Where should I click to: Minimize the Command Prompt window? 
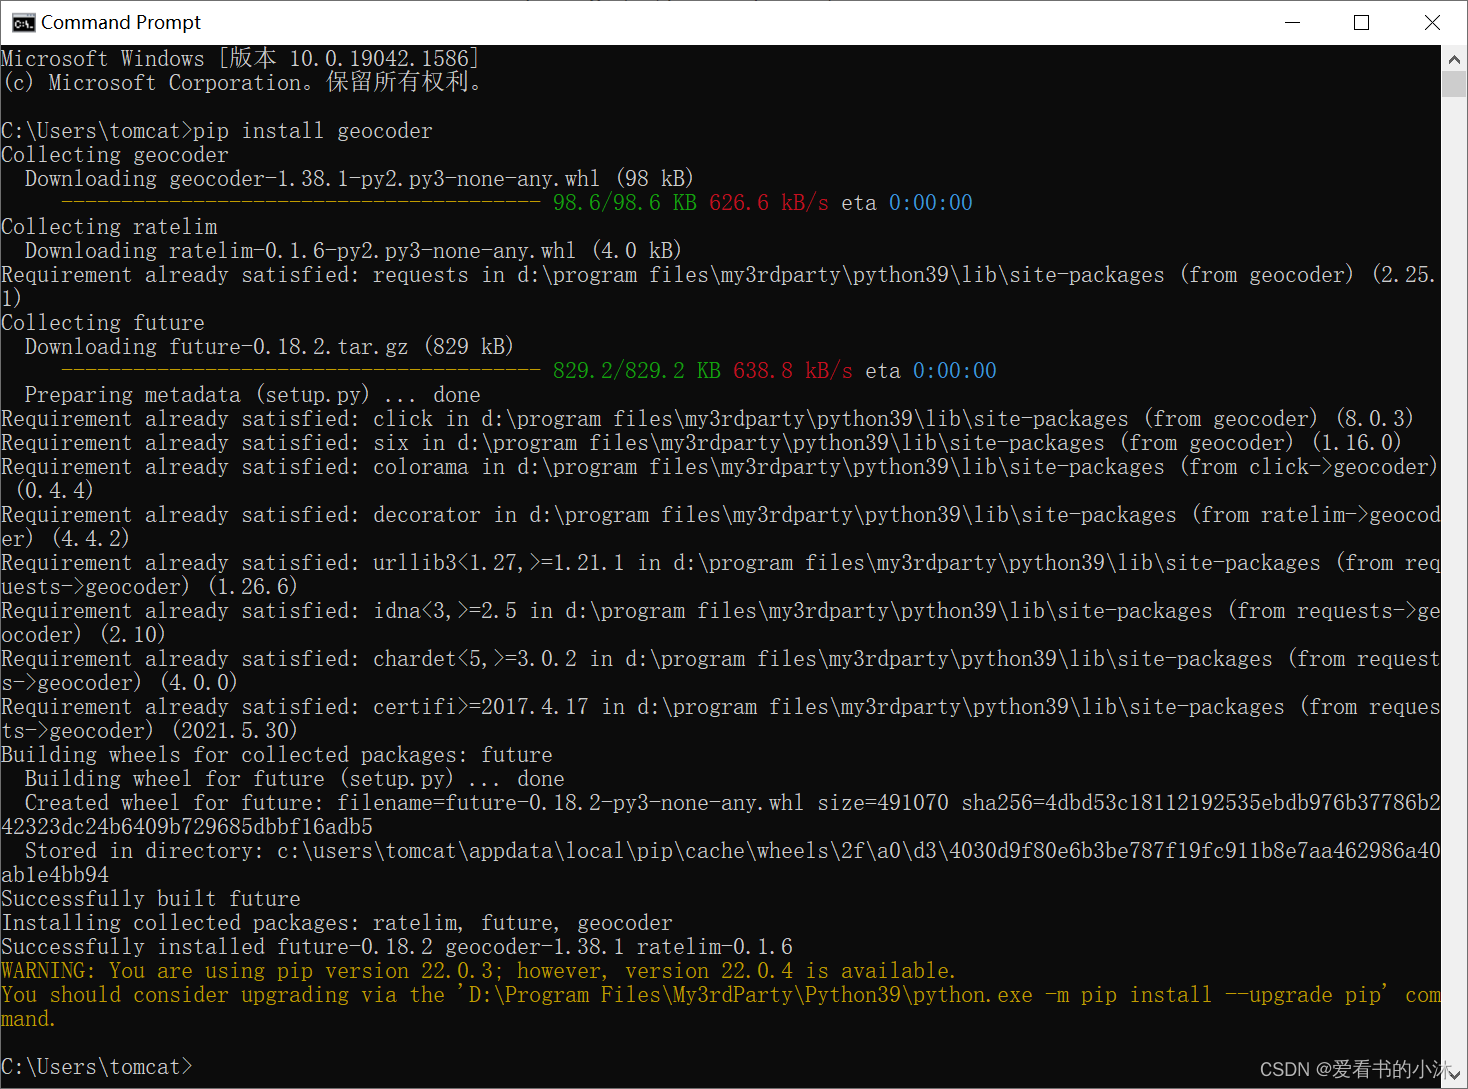[x=1292, y=23]
